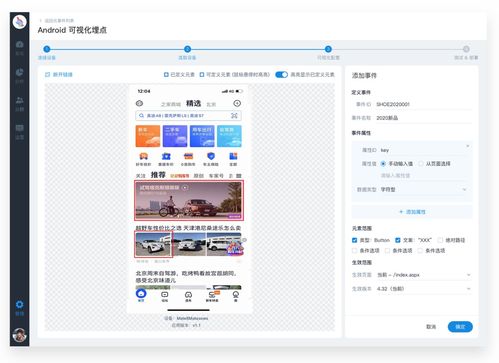Image resolution: width=499 pixels, height=363 pixels.
Task: Tap the 精选 tab in phone header
Action: pos(193,103)
